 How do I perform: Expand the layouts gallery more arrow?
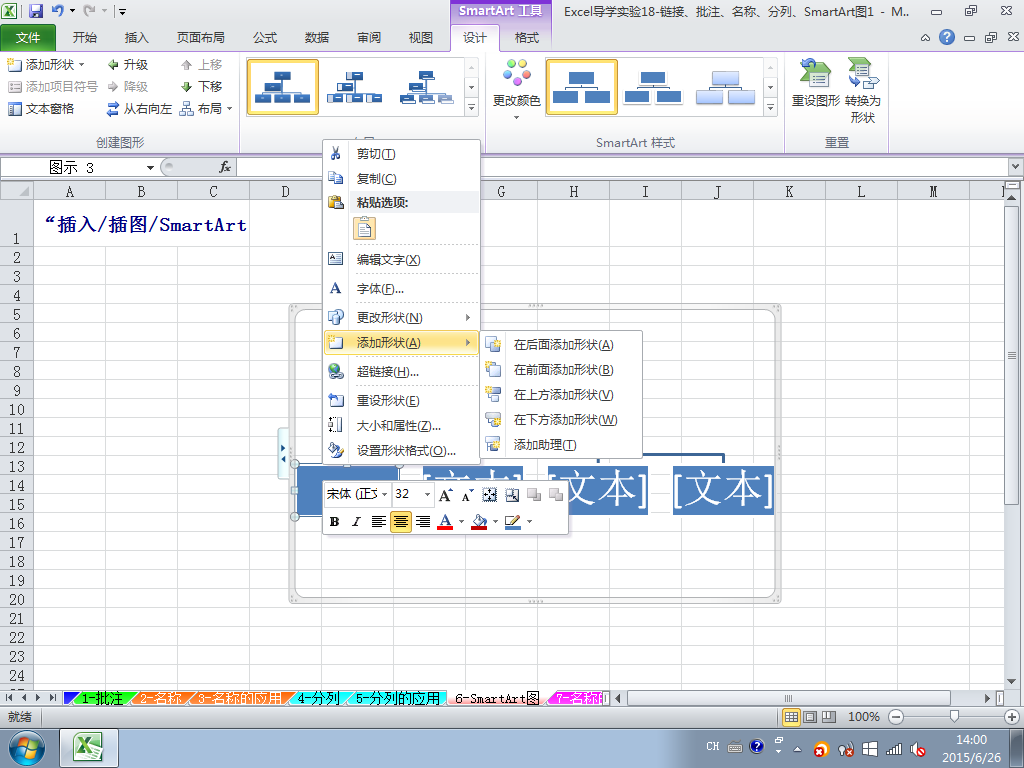point(472,107)
